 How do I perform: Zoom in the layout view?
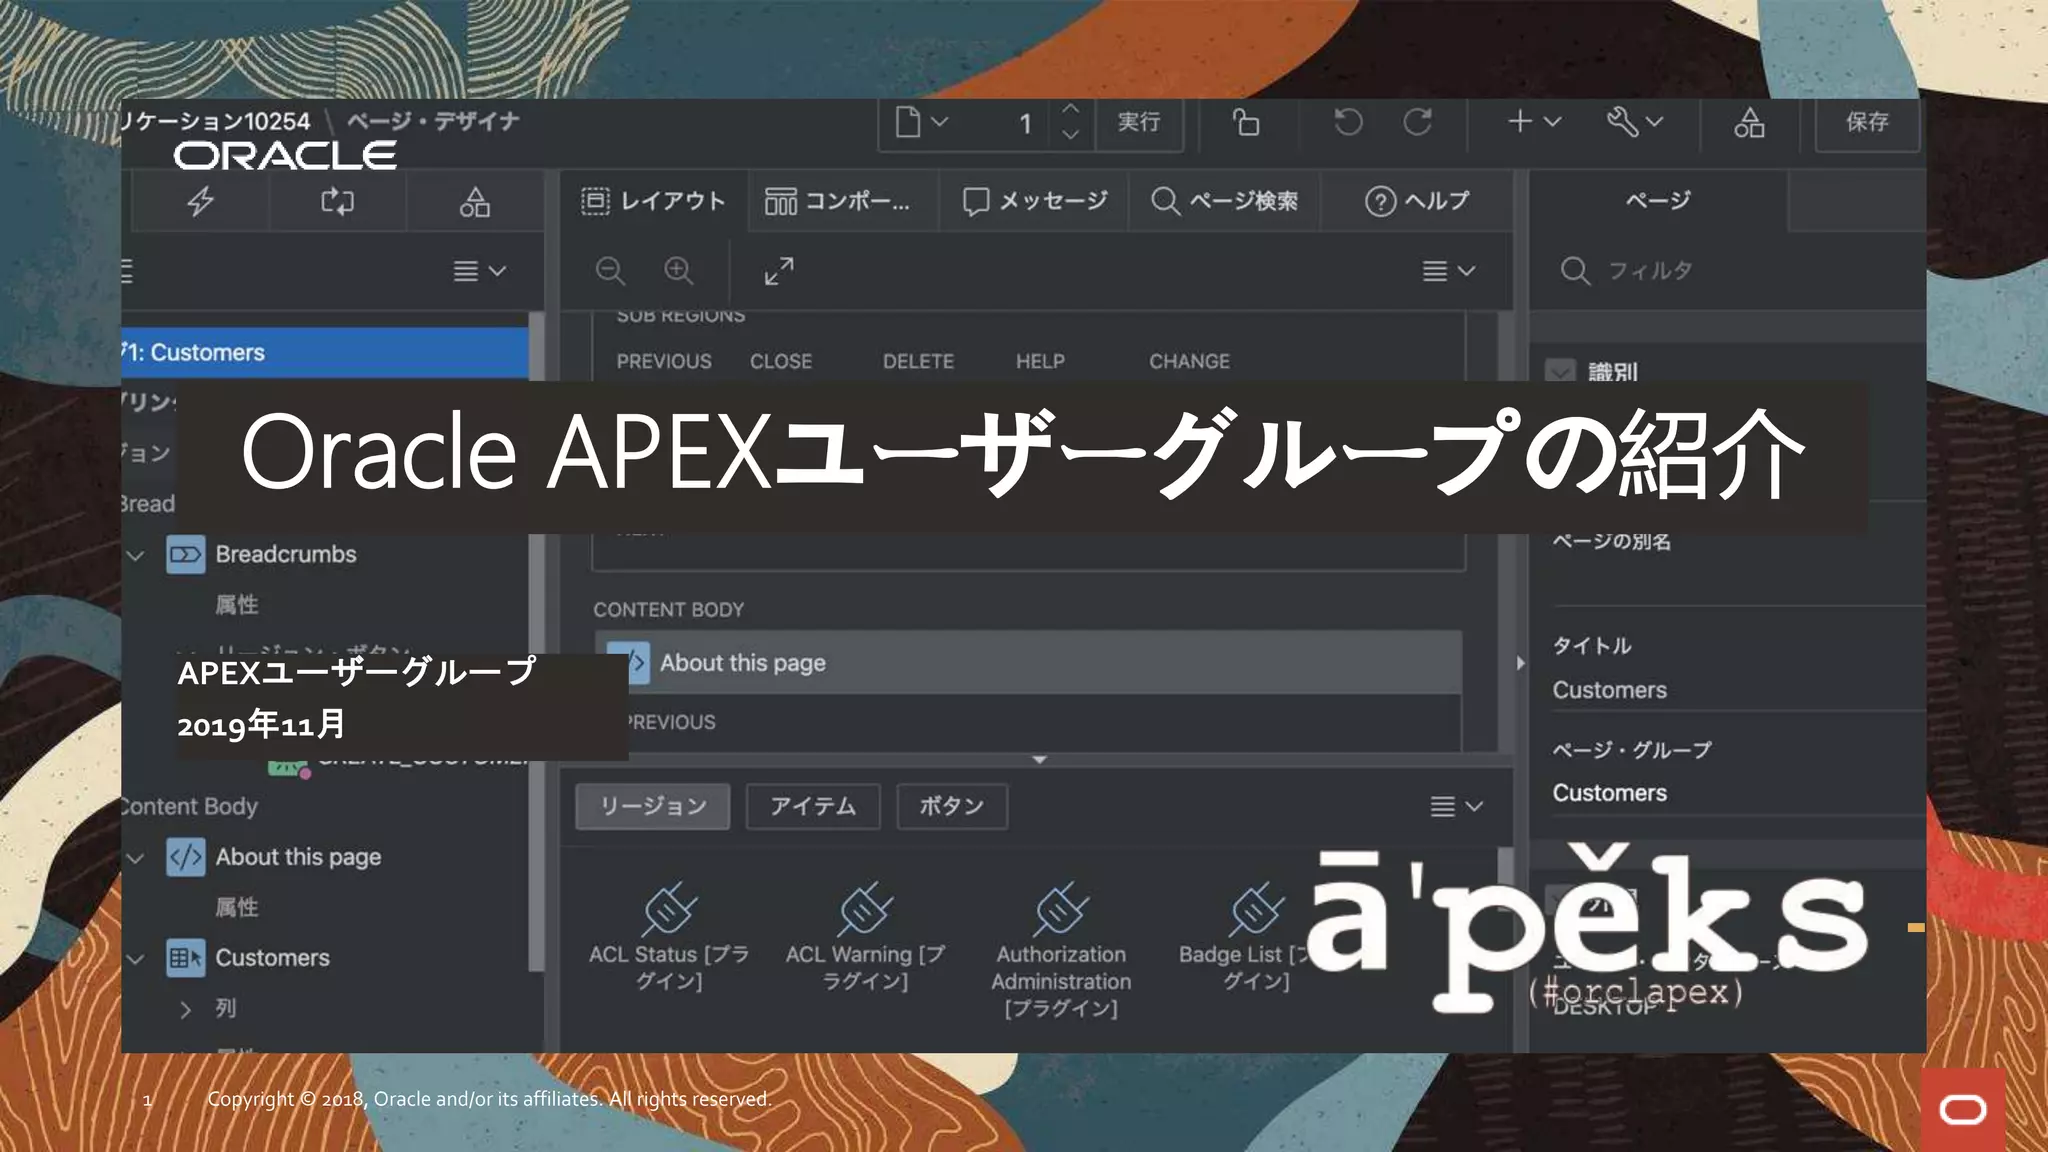[678, 271]
